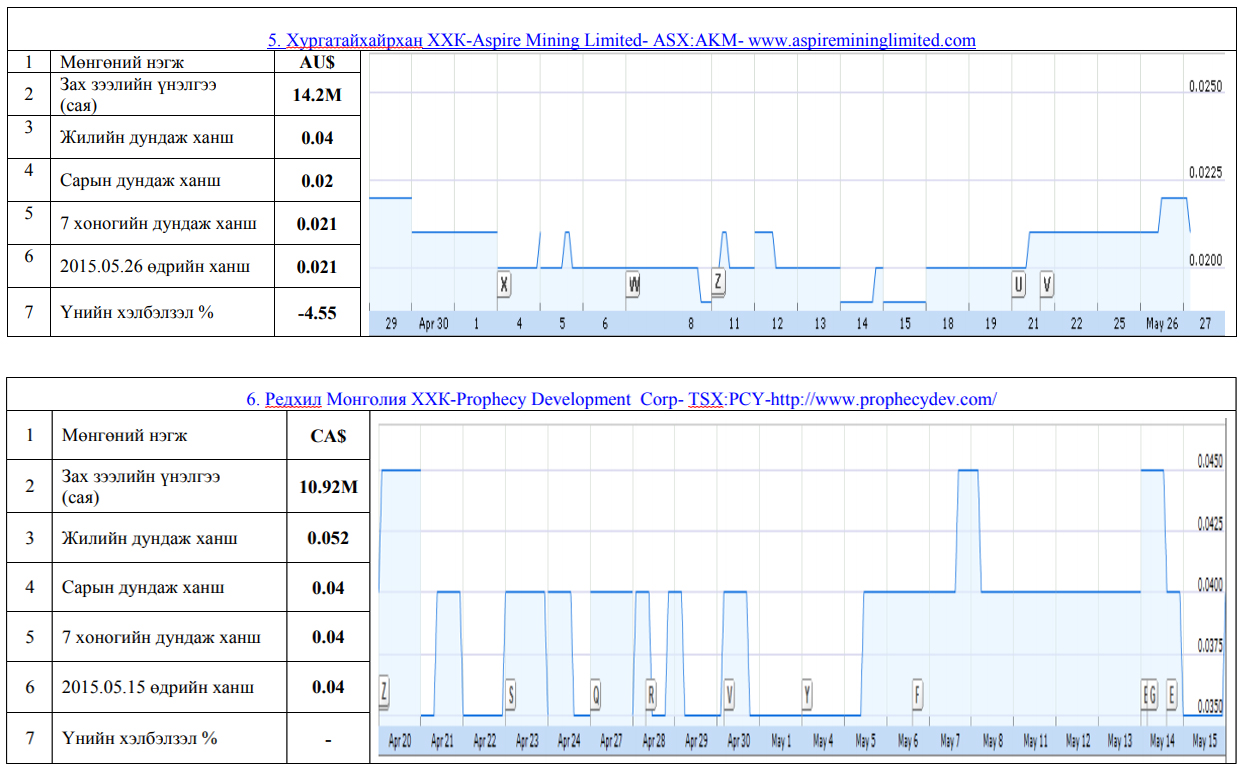Viewport: 1244px width, 768px height.
Task: Click the Z marker in Aspire Mining chart
Action: coord(718,283)
